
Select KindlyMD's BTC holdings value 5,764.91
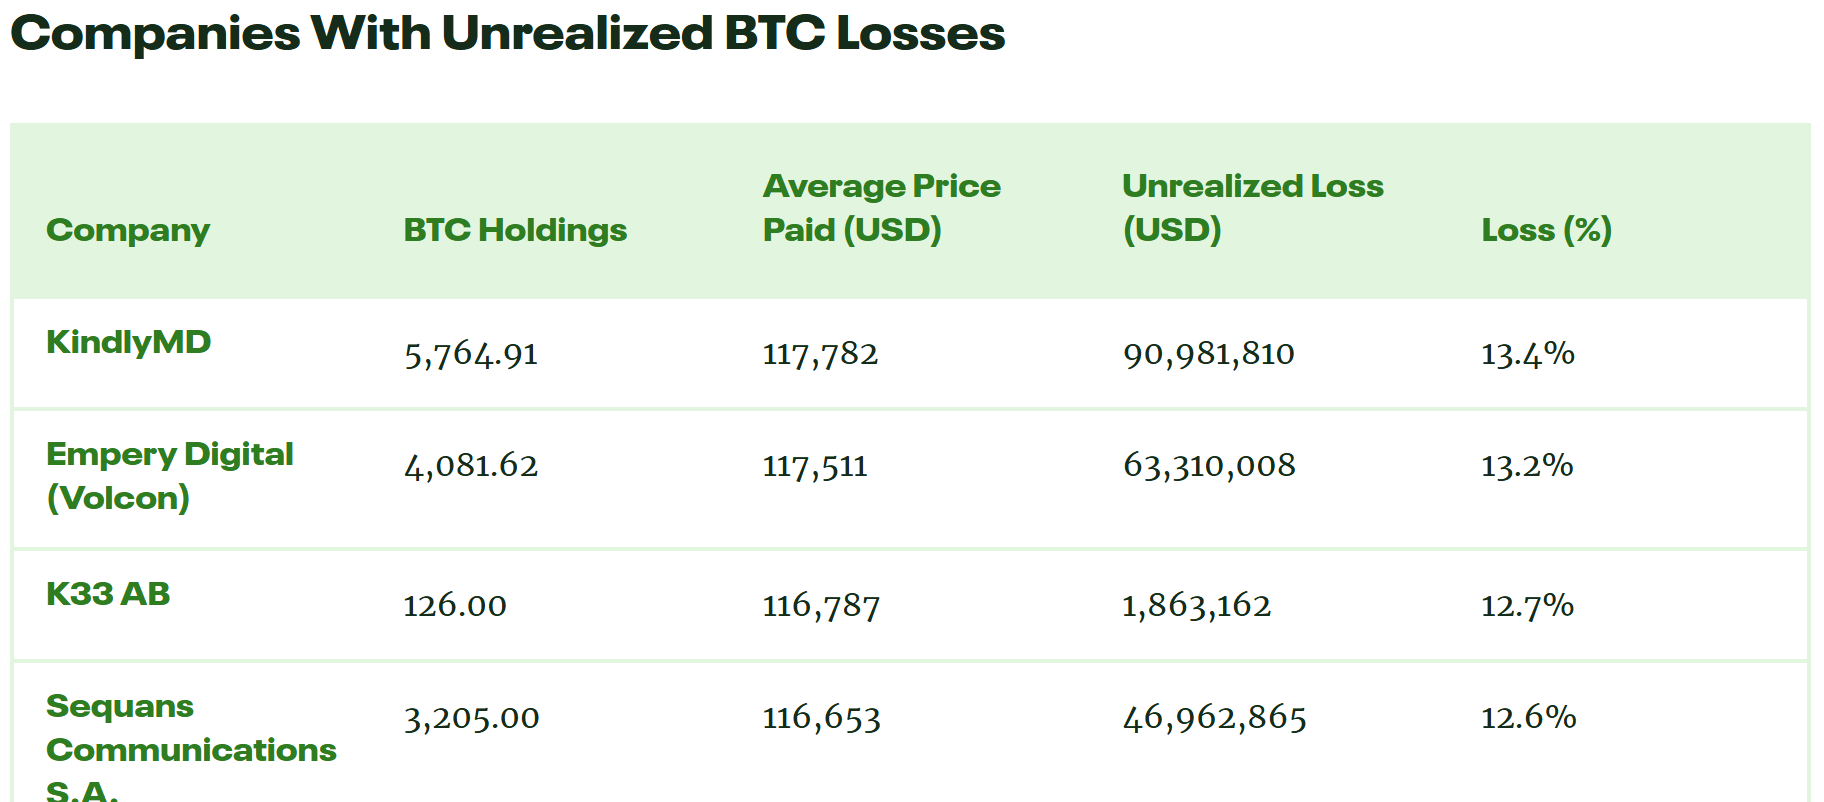point(471,354)
